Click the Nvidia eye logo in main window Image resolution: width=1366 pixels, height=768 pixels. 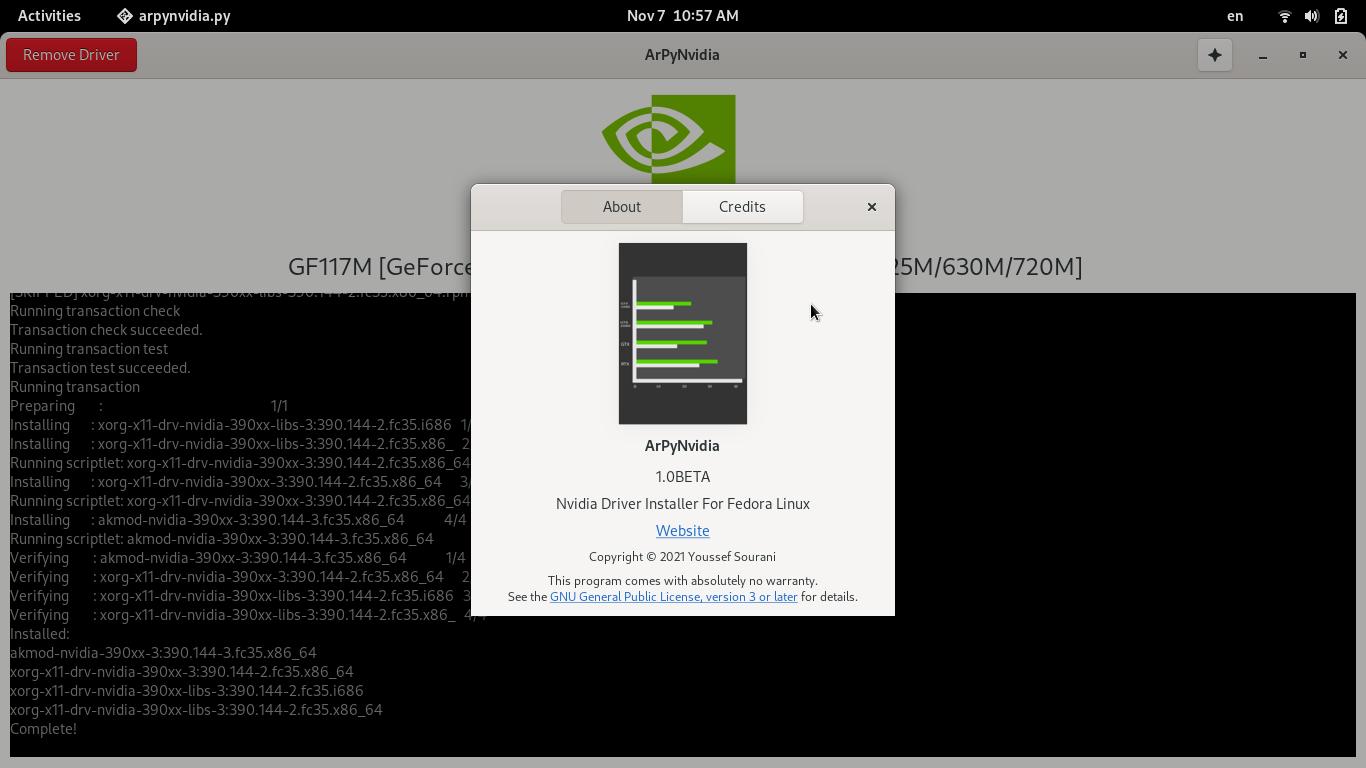pos(669,139)
